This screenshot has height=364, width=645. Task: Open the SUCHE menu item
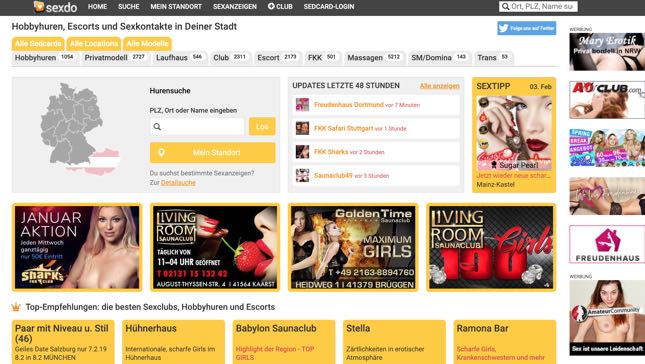tap(128, 7)
